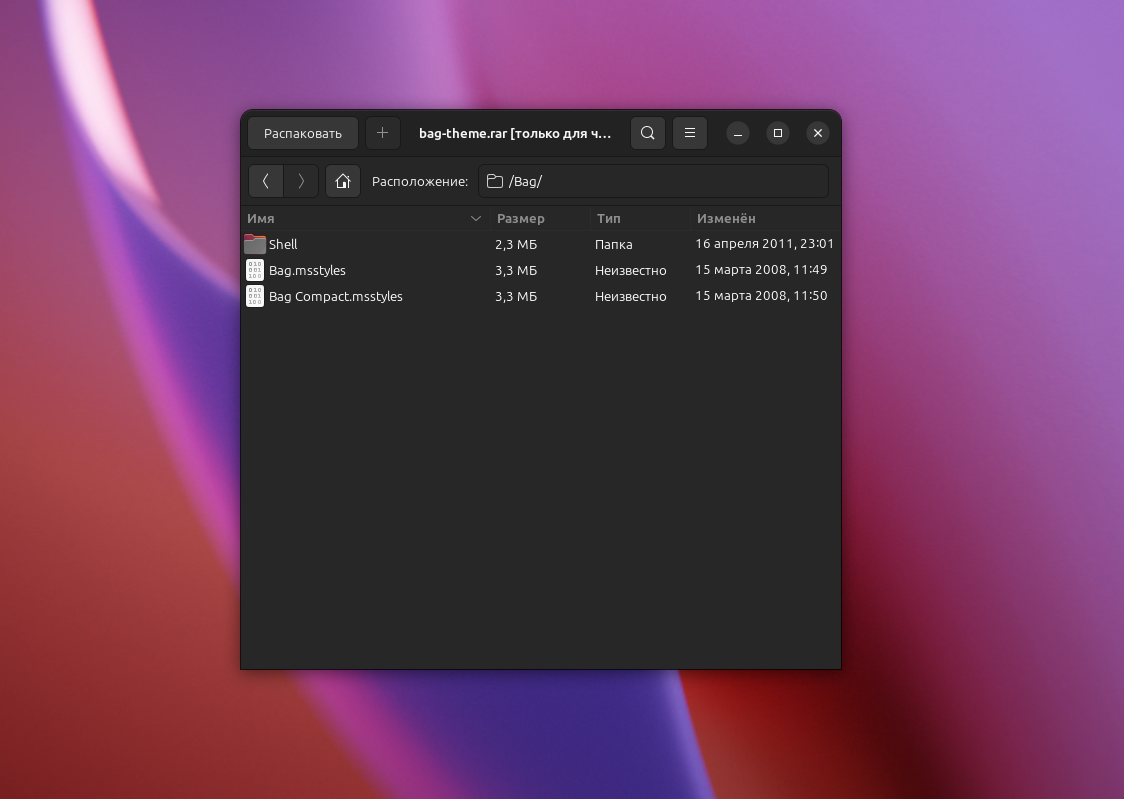Open the hamburger main menu
1124x799 pixels.
tap(690, 133)
